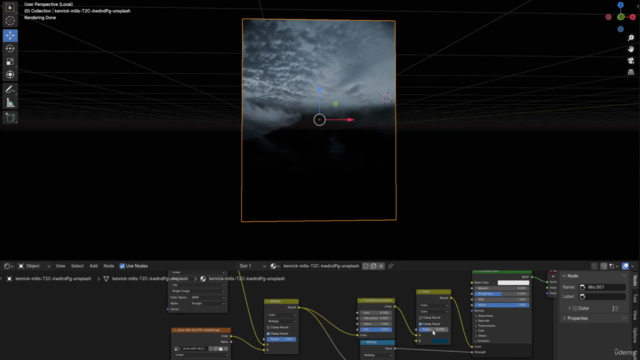640x360 pixels.
Task: Click the Multiply node header
Action: (281, 301)
